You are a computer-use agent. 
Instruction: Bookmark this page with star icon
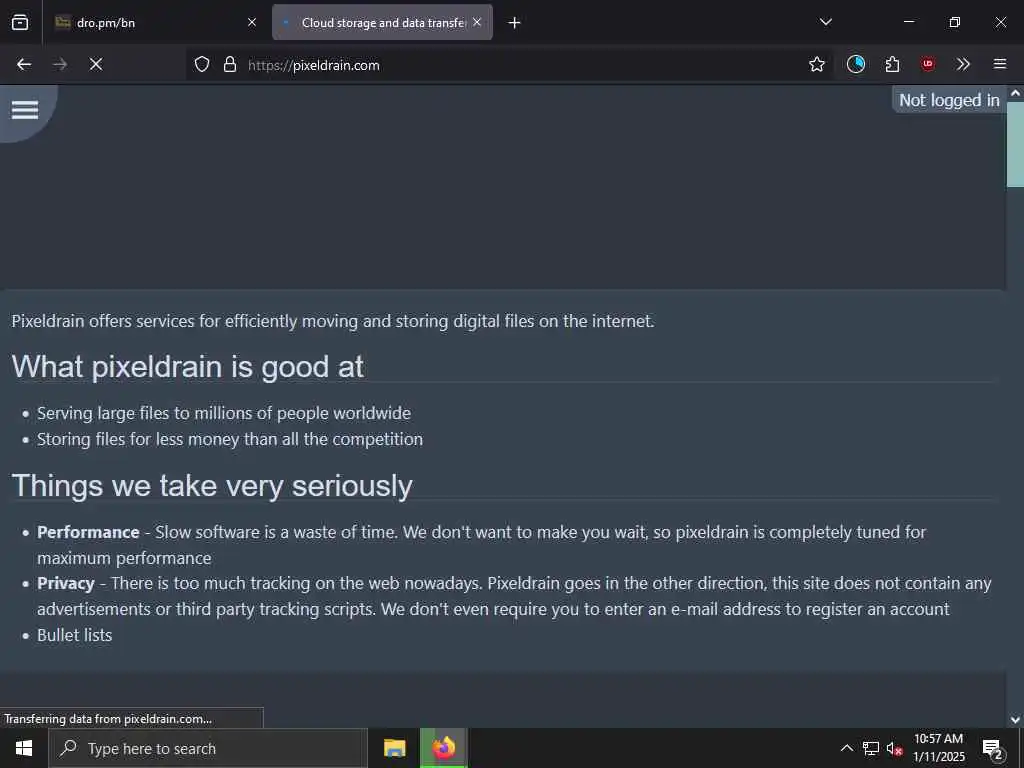tap(816, 64)
